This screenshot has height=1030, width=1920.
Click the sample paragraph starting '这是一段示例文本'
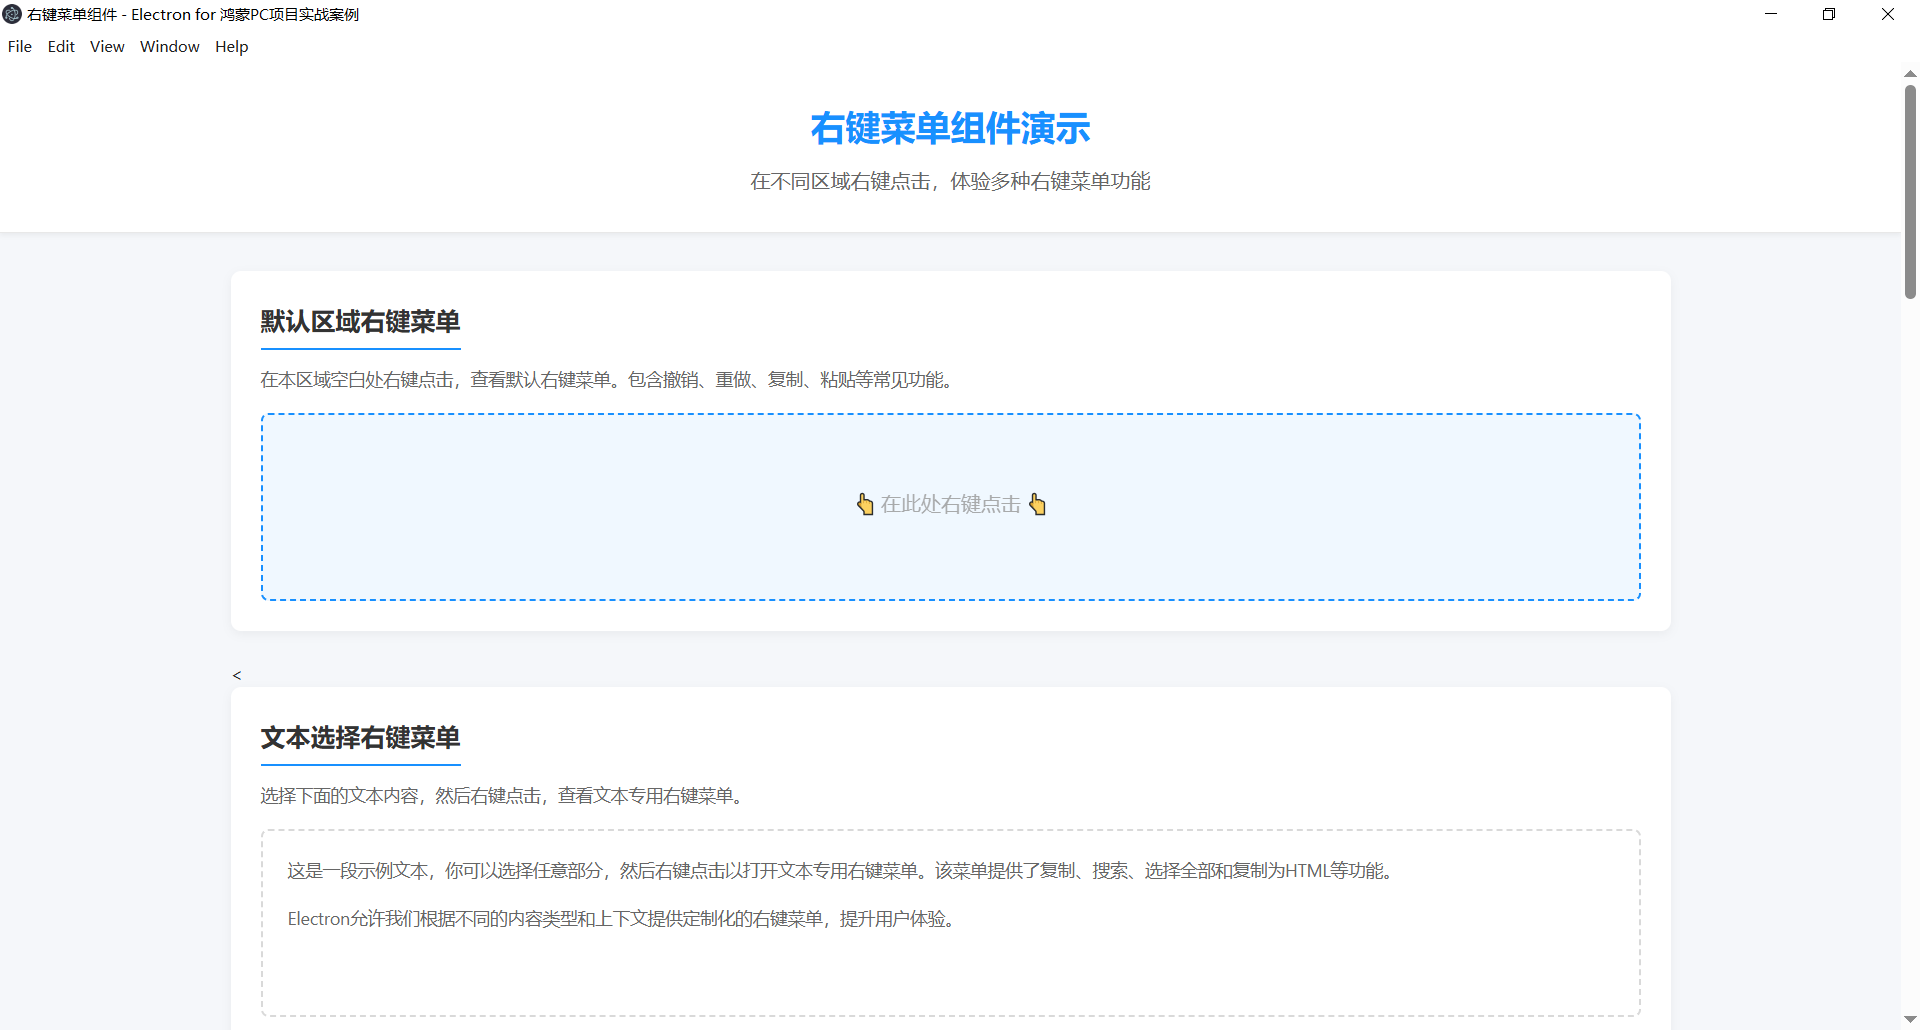[843, 871]
